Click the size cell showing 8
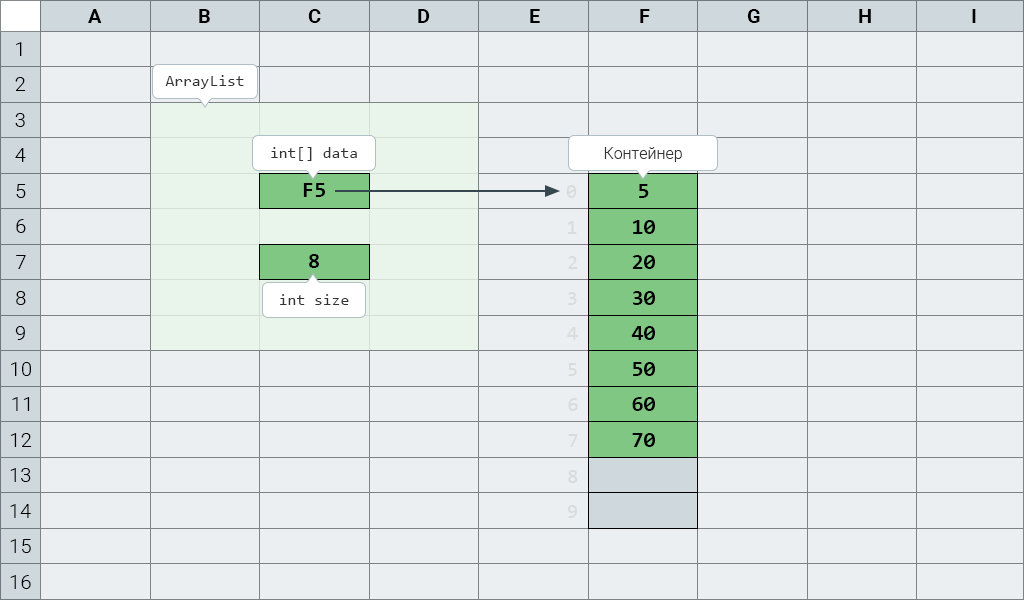 tap(314, 262)
